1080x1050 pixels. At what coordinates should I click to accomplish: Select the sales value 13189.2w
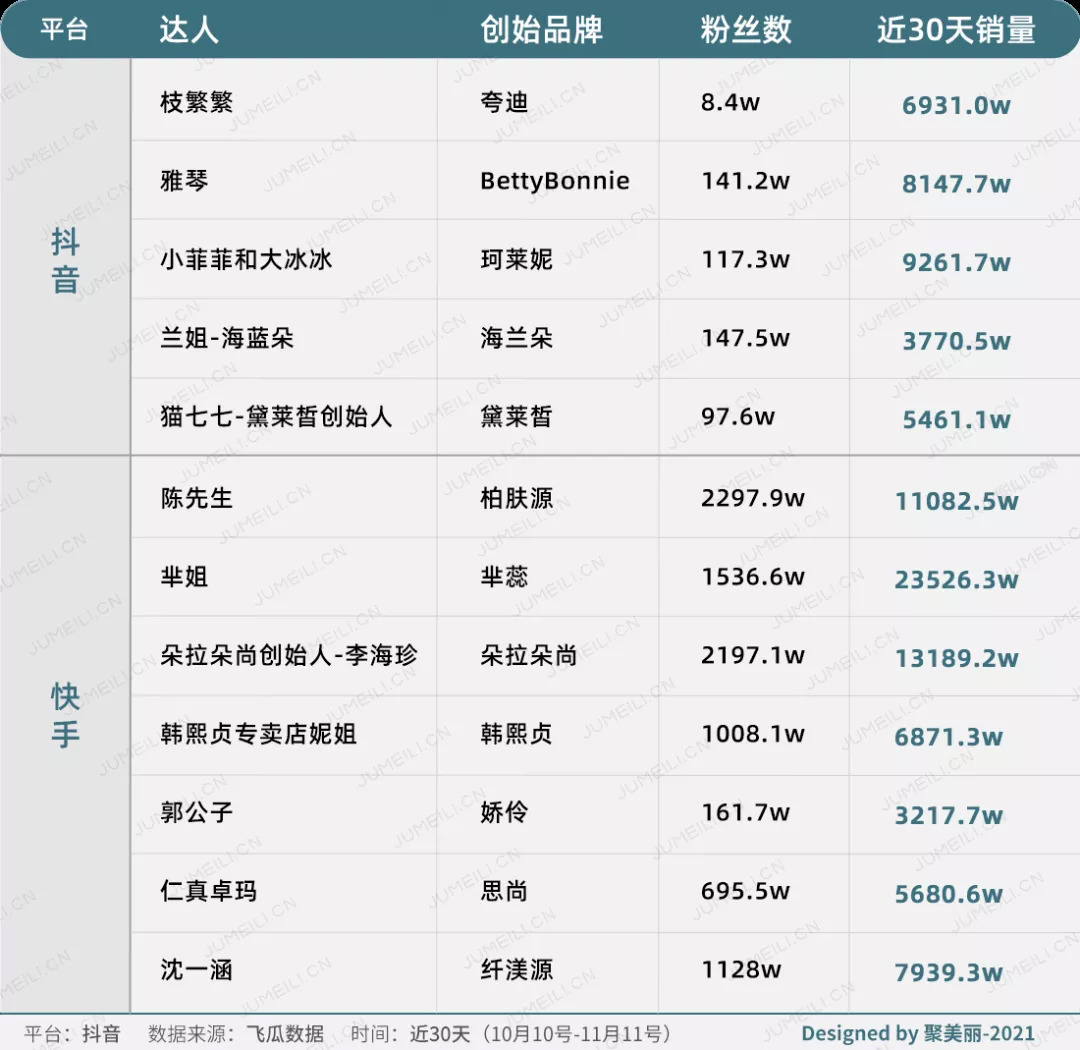[x=956, y=658]
